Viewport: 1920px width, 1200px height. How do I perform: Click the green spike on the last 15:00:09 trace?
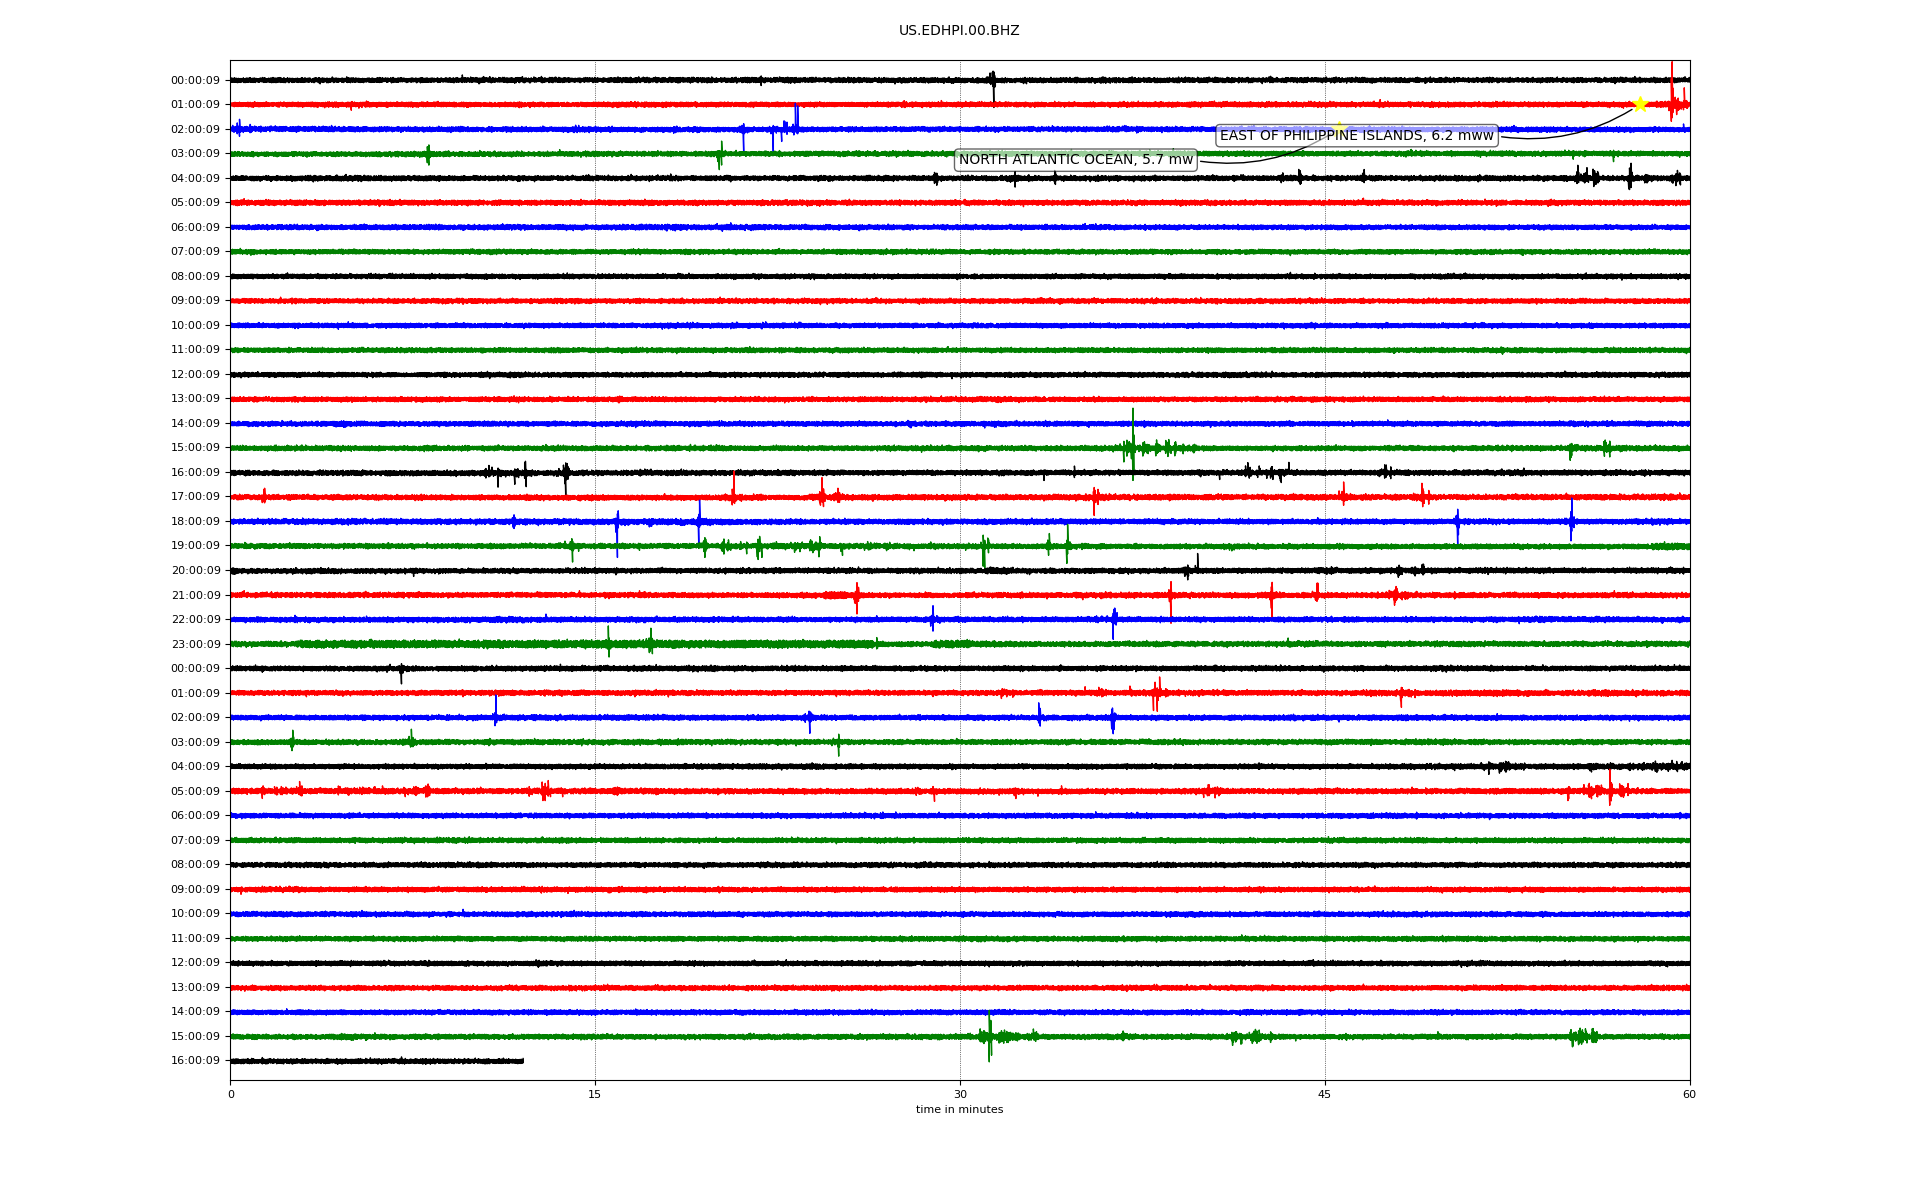(989, 1036)
